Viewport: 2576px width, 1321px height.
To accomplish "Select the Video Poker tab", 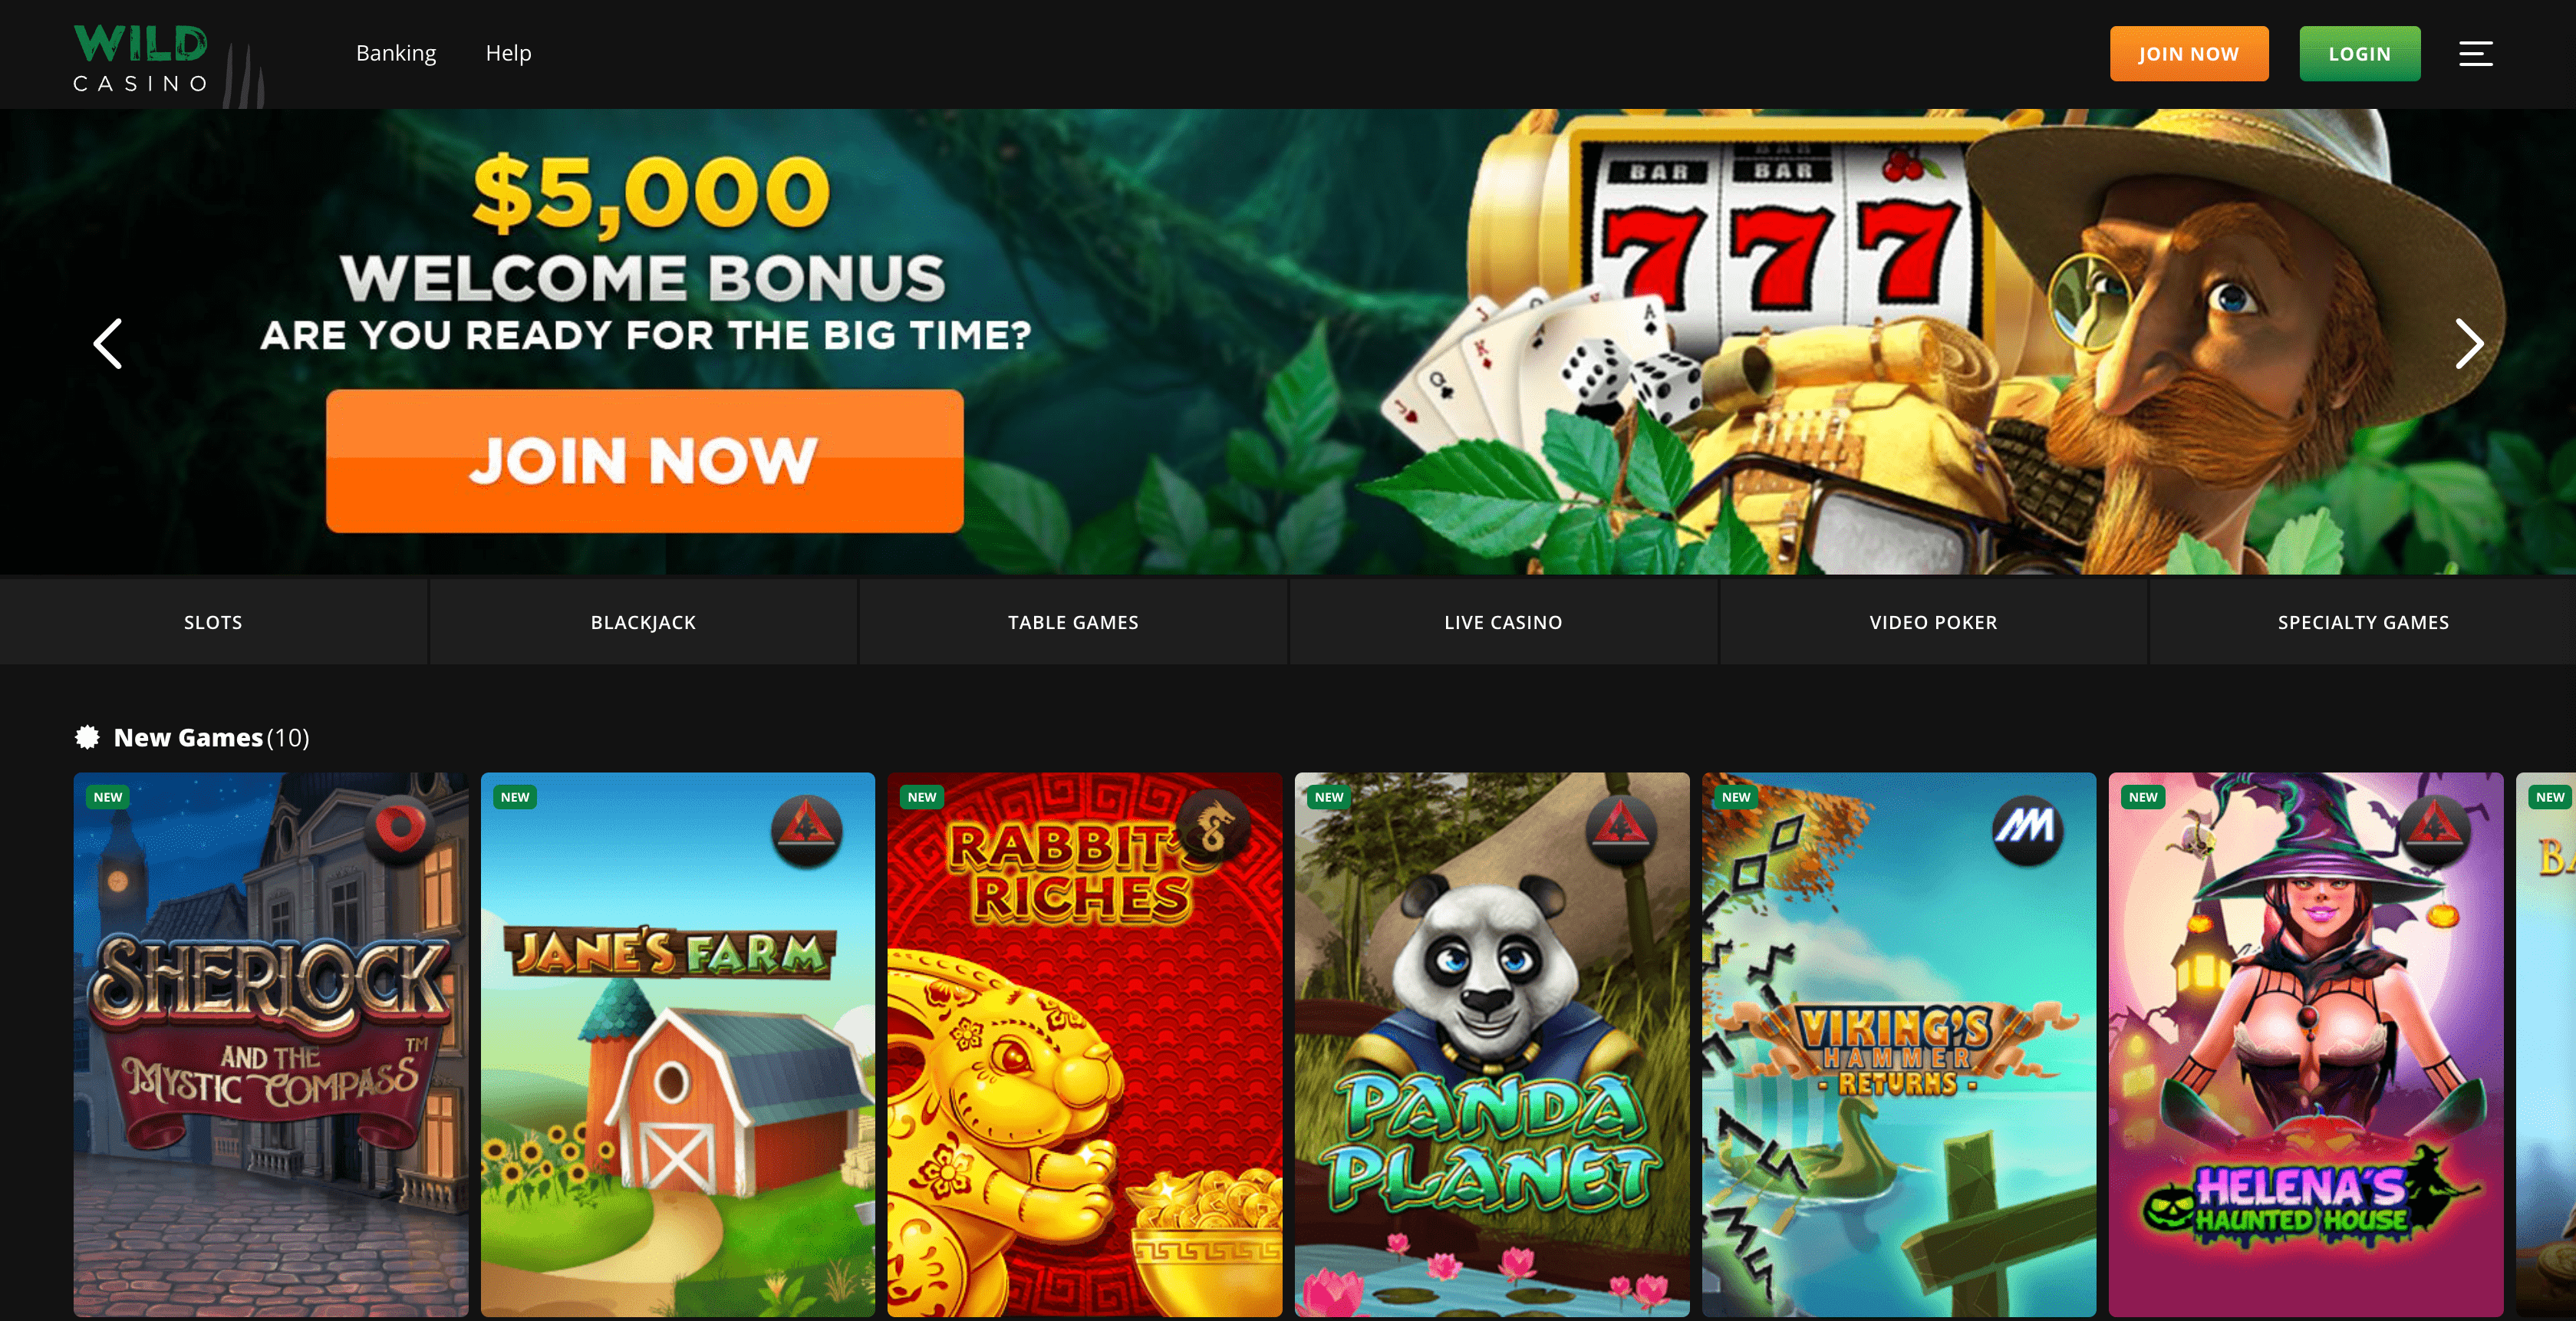I will point(1933,622).
